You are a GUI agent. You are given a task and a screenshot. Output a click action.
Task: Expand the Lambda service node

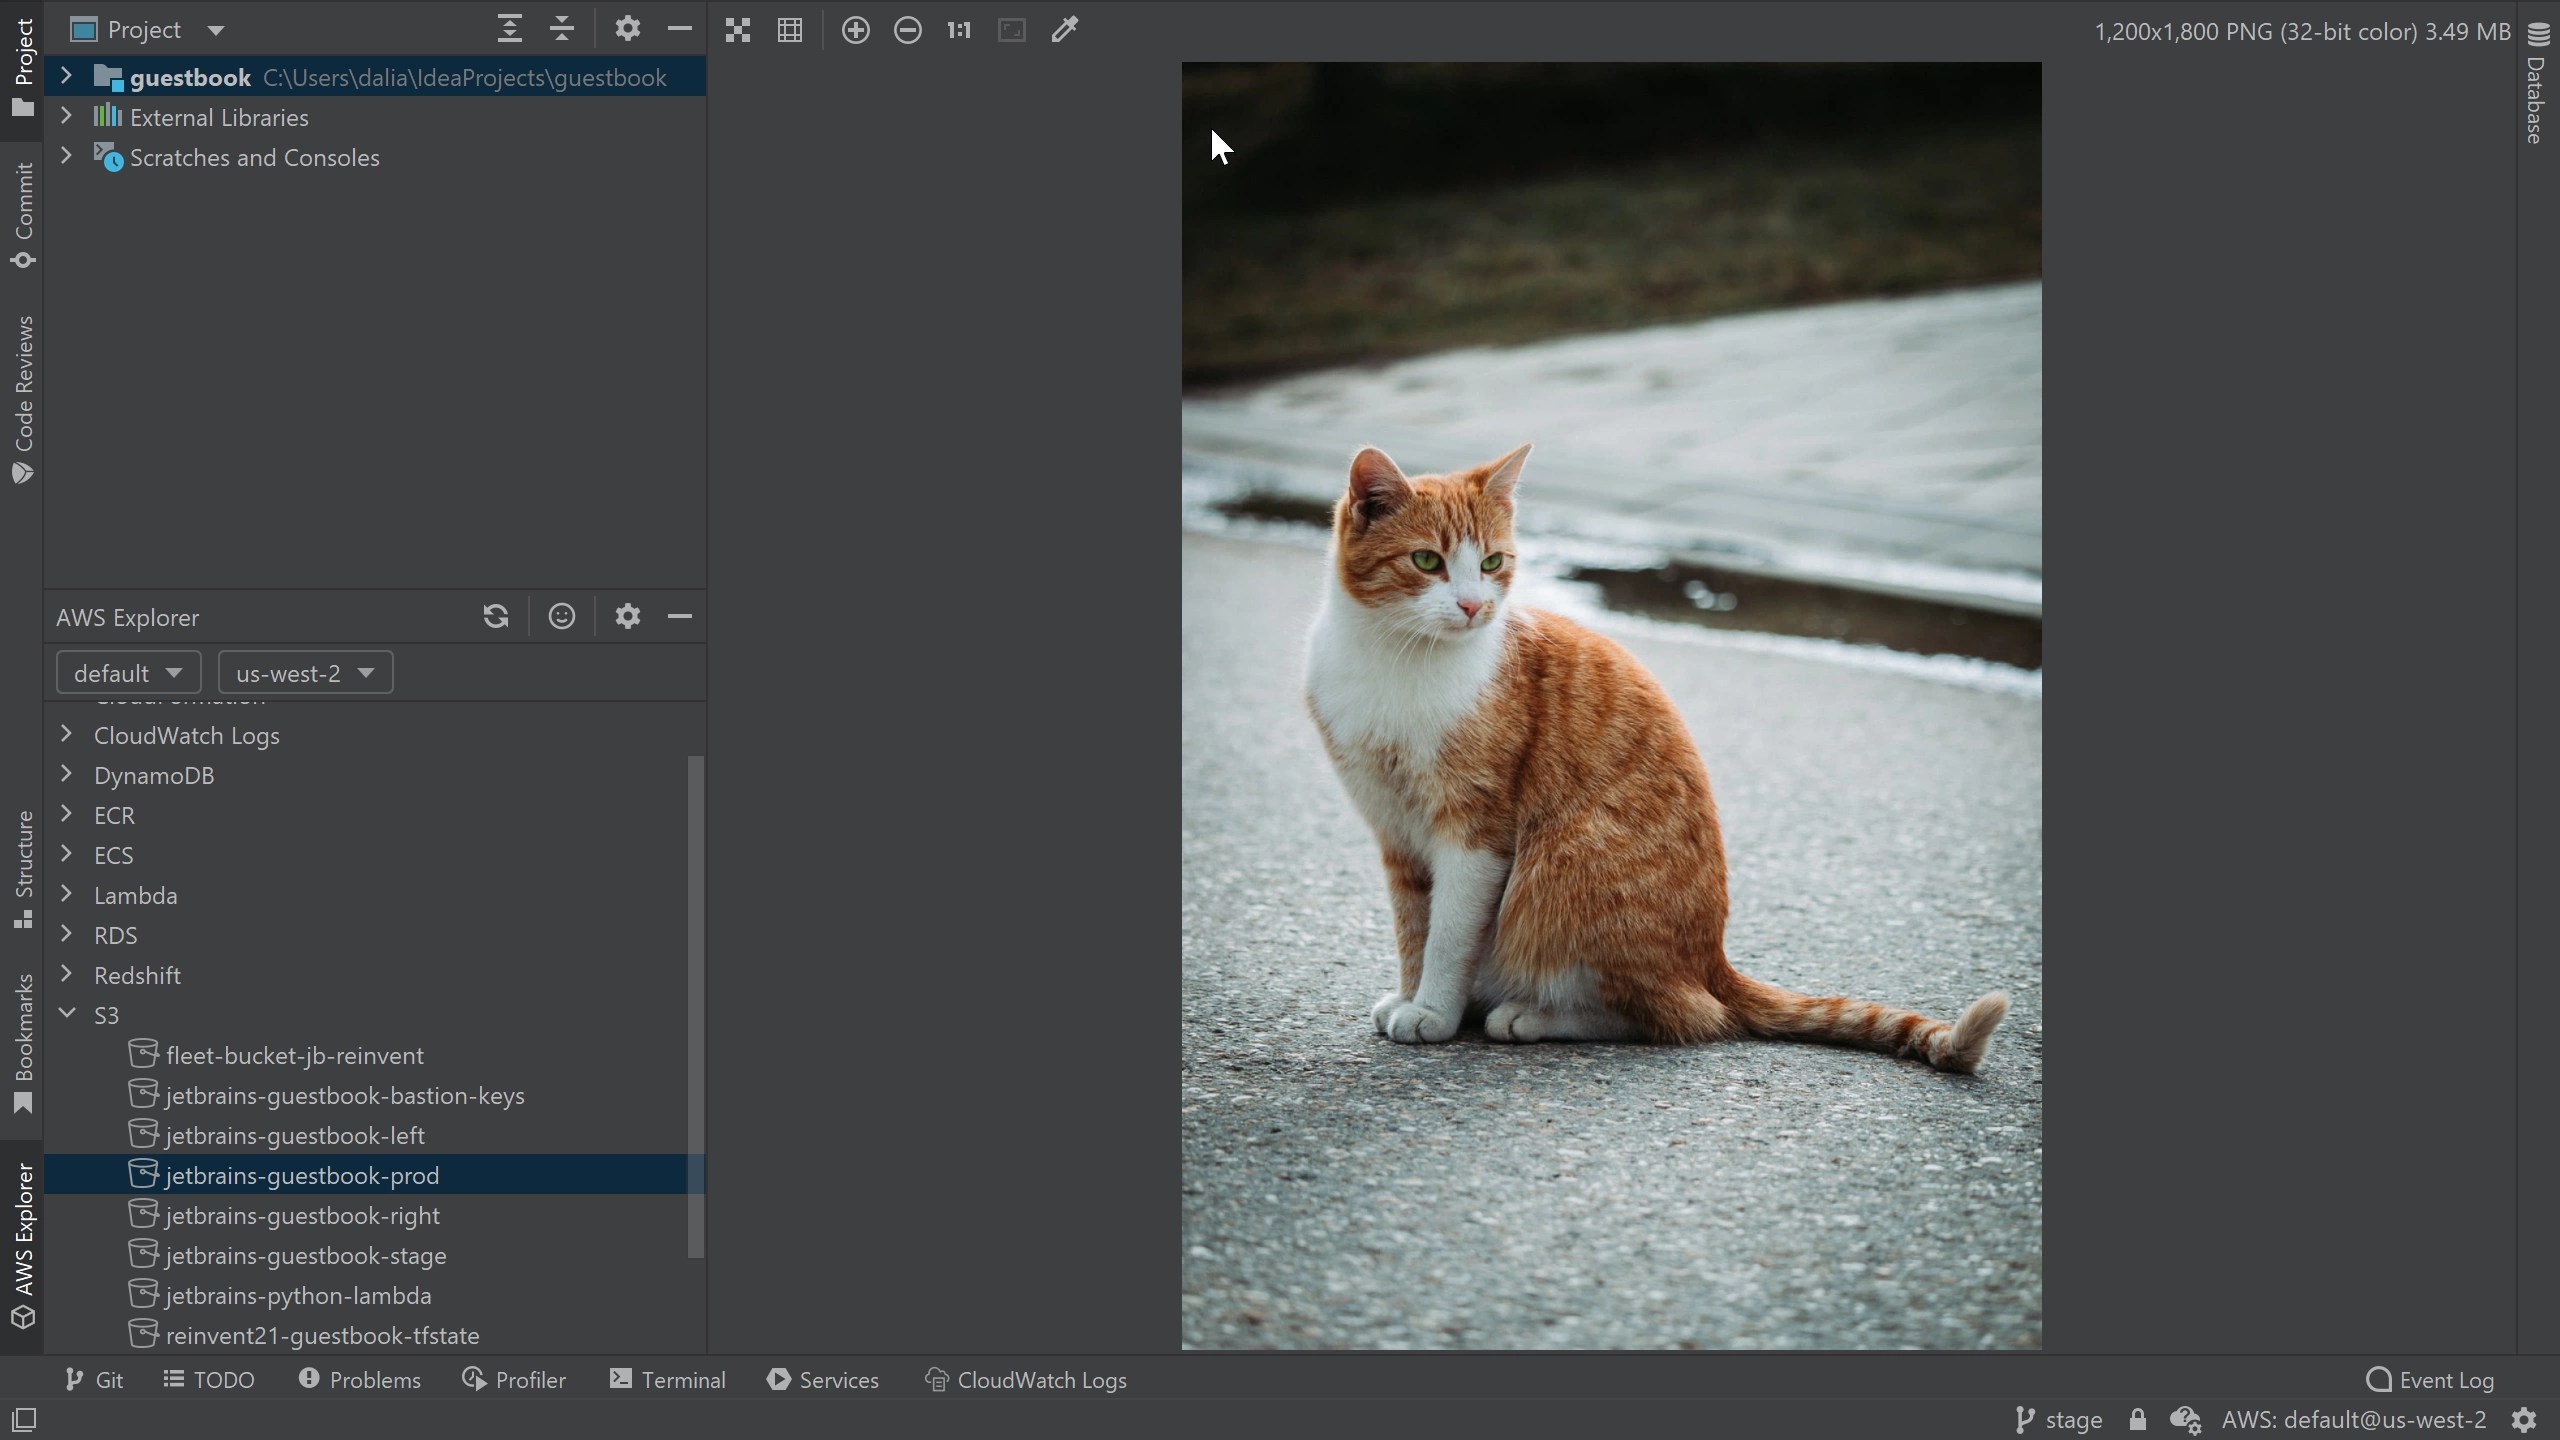[67, 894]
